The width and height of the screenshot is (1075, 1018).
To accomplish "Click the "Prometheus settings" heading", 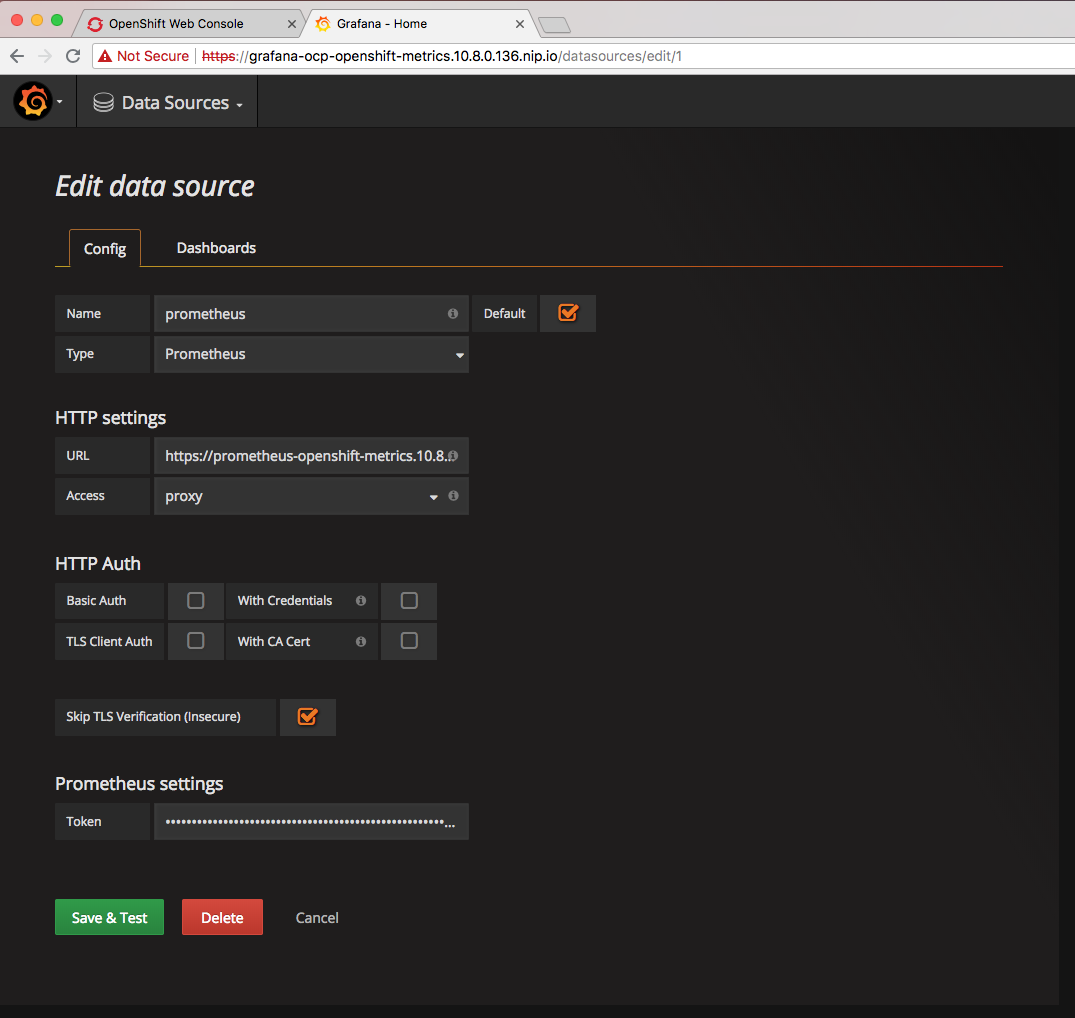I will pos(139,784).
